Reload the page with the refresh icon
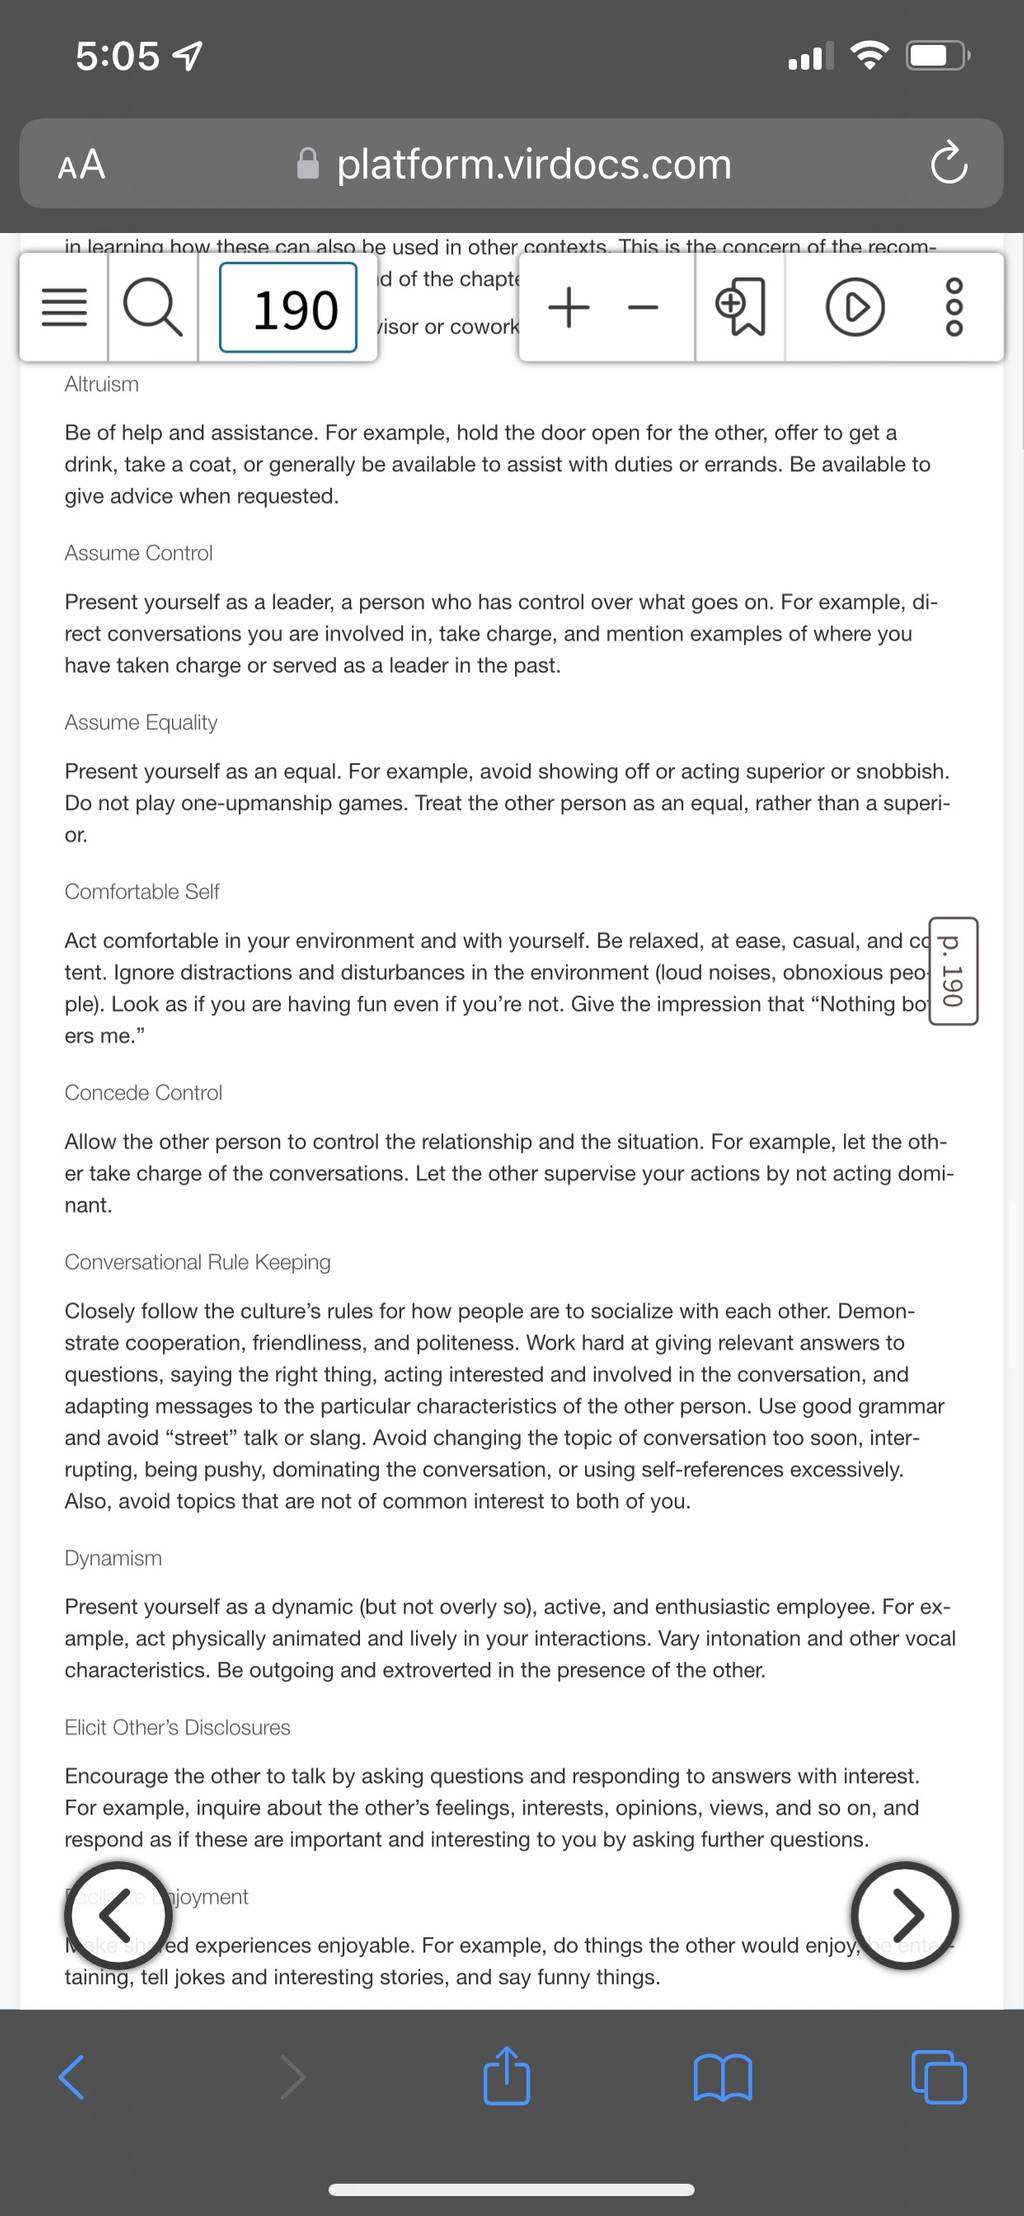 948,165
